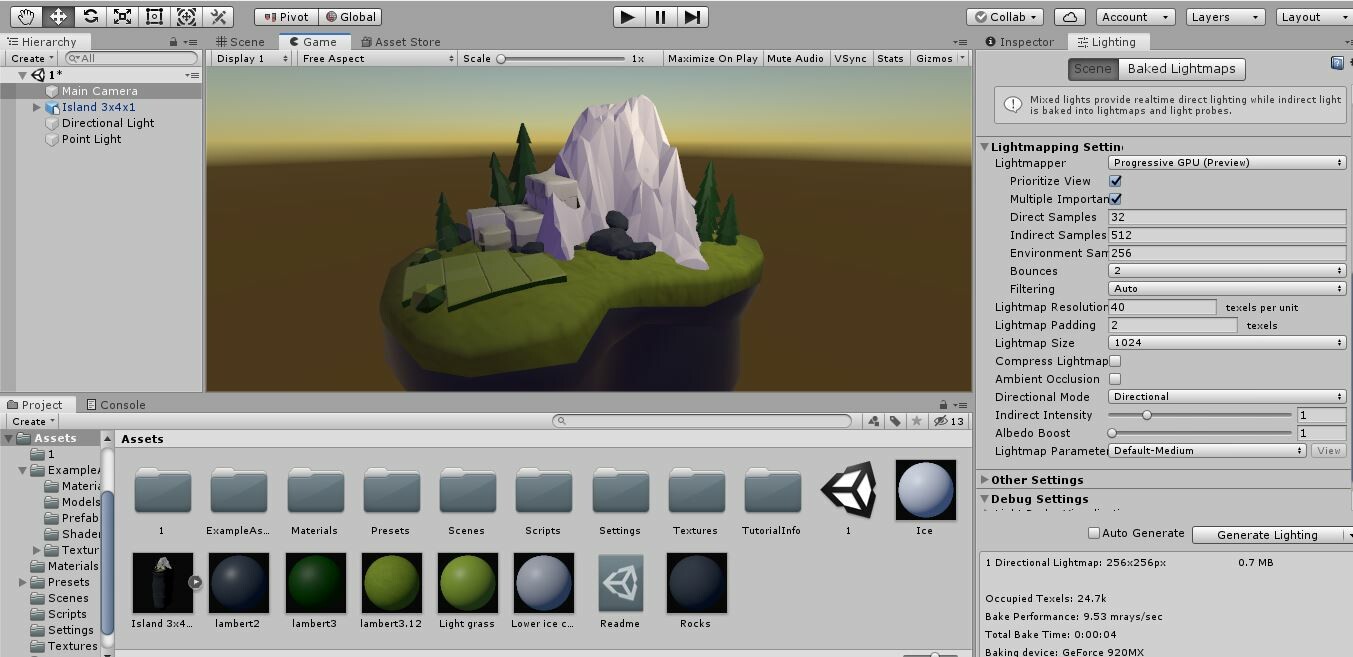Switch to the Baked Lightmaps tab
The image size is (1353, 657).
1181,69
